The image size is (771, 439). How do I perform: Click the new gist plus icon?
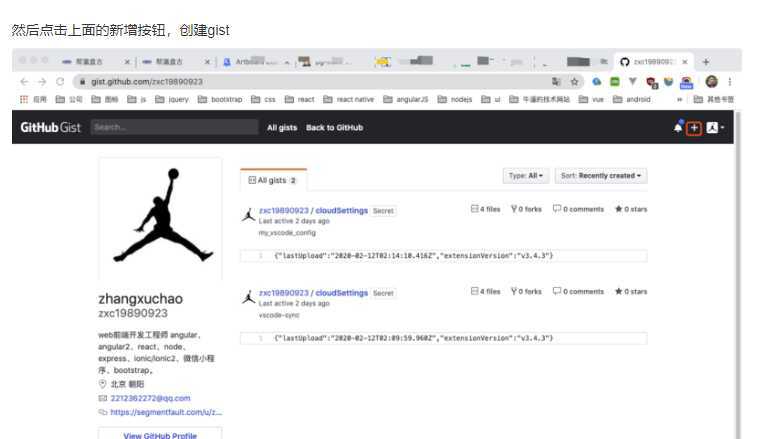[694, 128]
